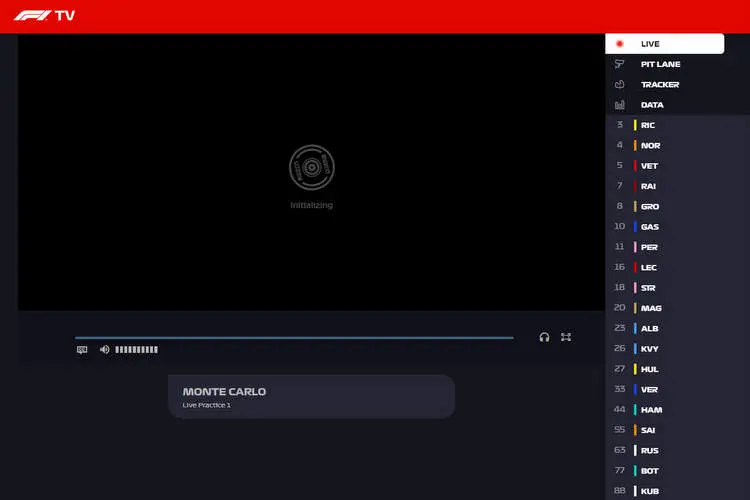Adjust the volume level bars
Screen dimensions: 750x500
[x=136, y=350]
